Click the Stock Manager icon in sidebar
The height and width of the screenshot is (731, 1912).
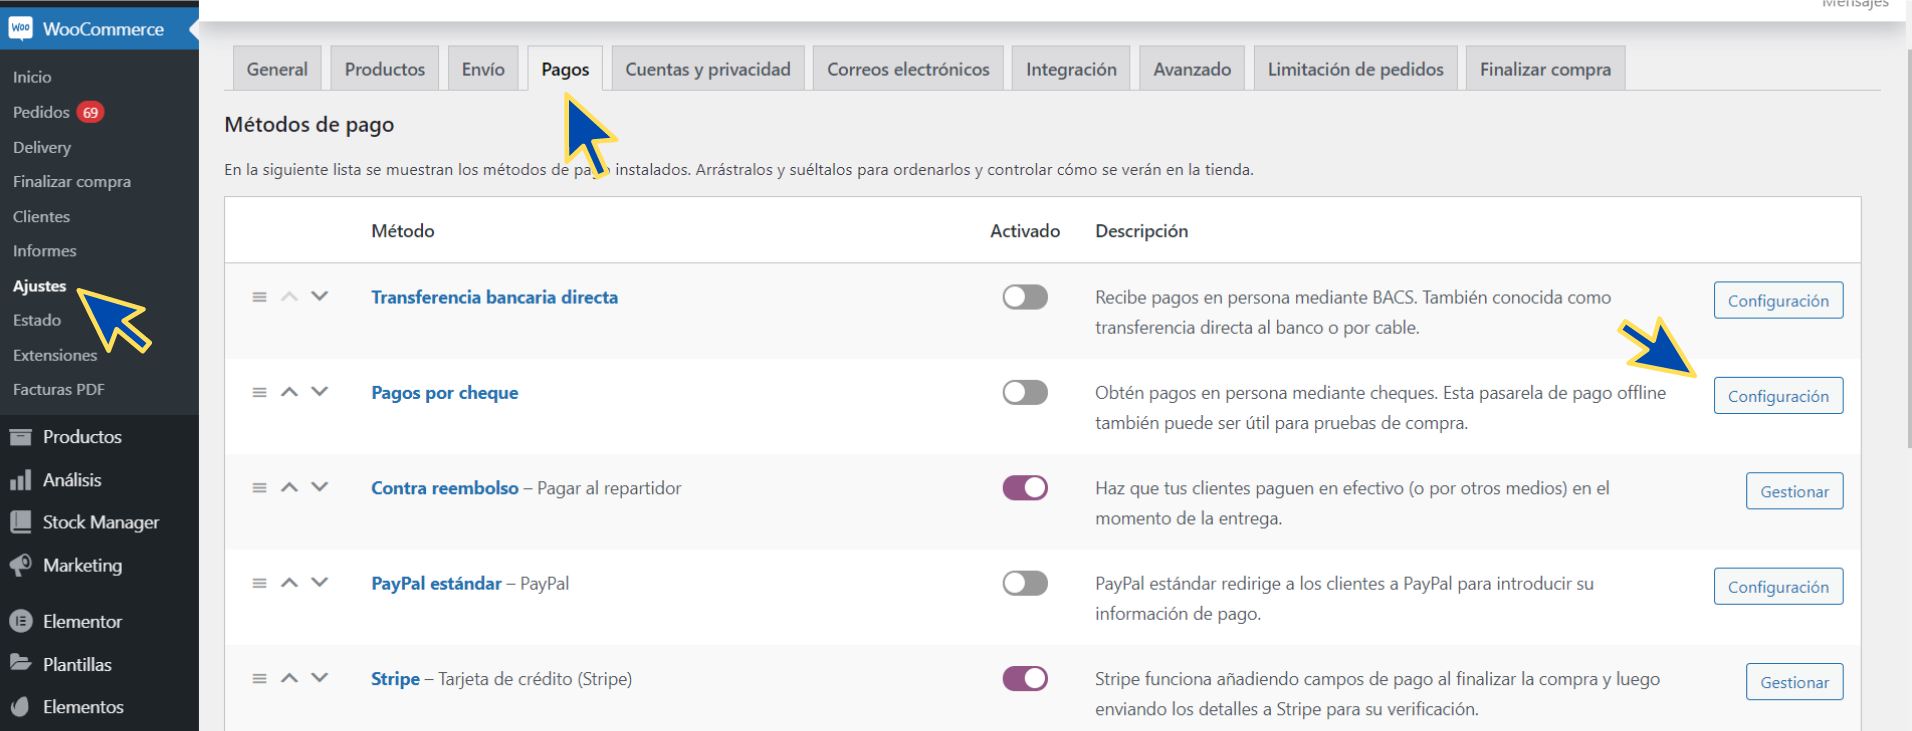20,522
